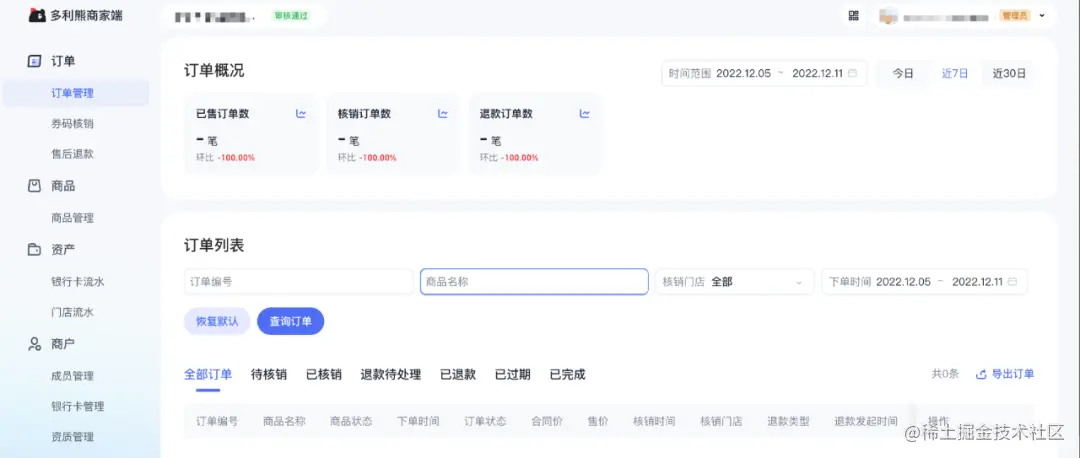Open 券码核销 in the sidebar
Viewport: 1080px width, 458px height.
72,124
